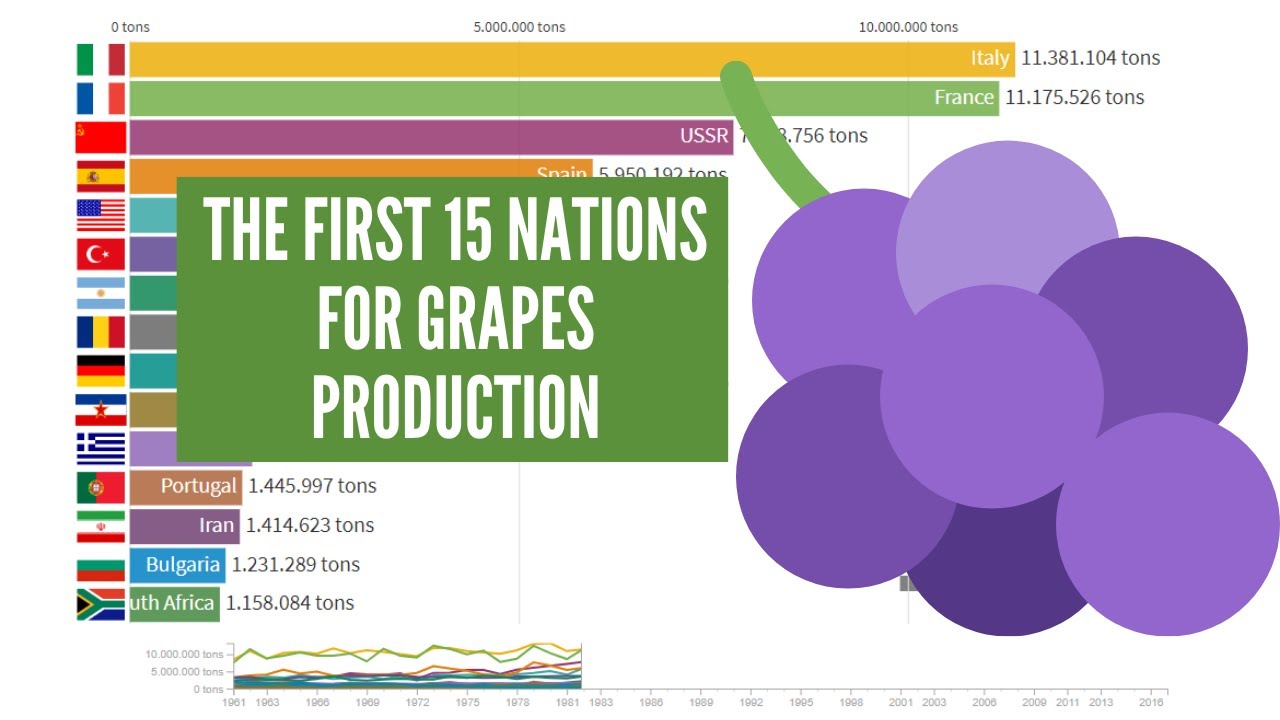Image resolution: width=1280 pixels, height=720 pixels.
Task: Click the Italy flag icon
Action: tap(101, 59)
